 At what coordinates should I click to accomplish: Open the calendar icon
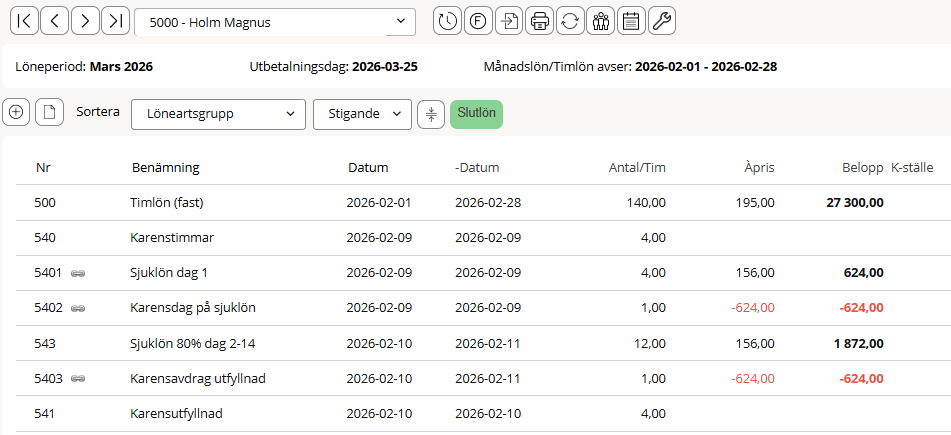point(630,21)
